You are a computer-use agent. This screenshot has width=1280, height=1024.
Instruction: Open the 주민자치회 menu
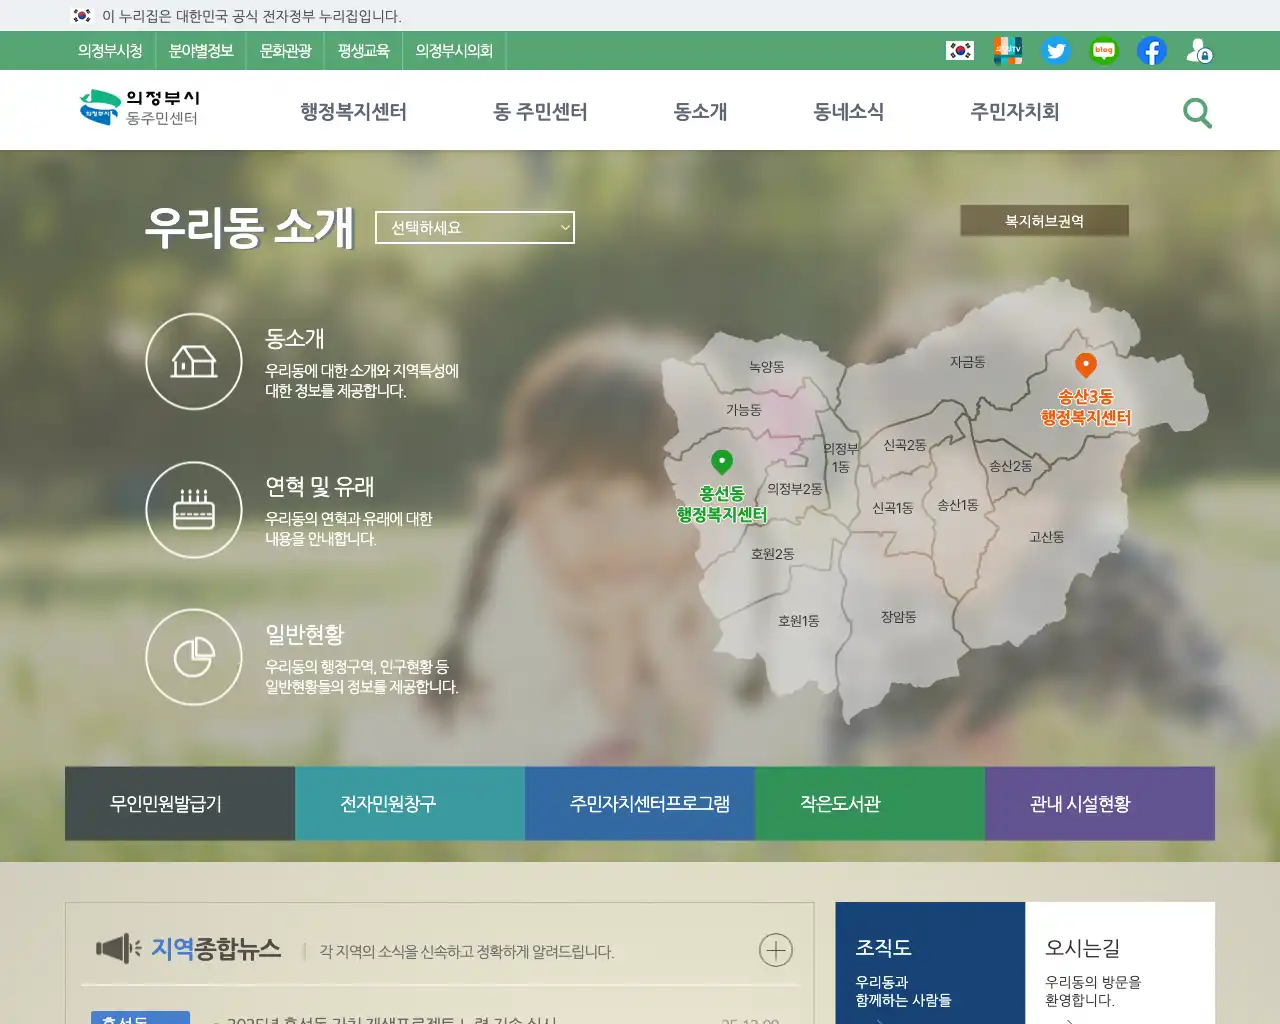click(x=1013, y=113)
